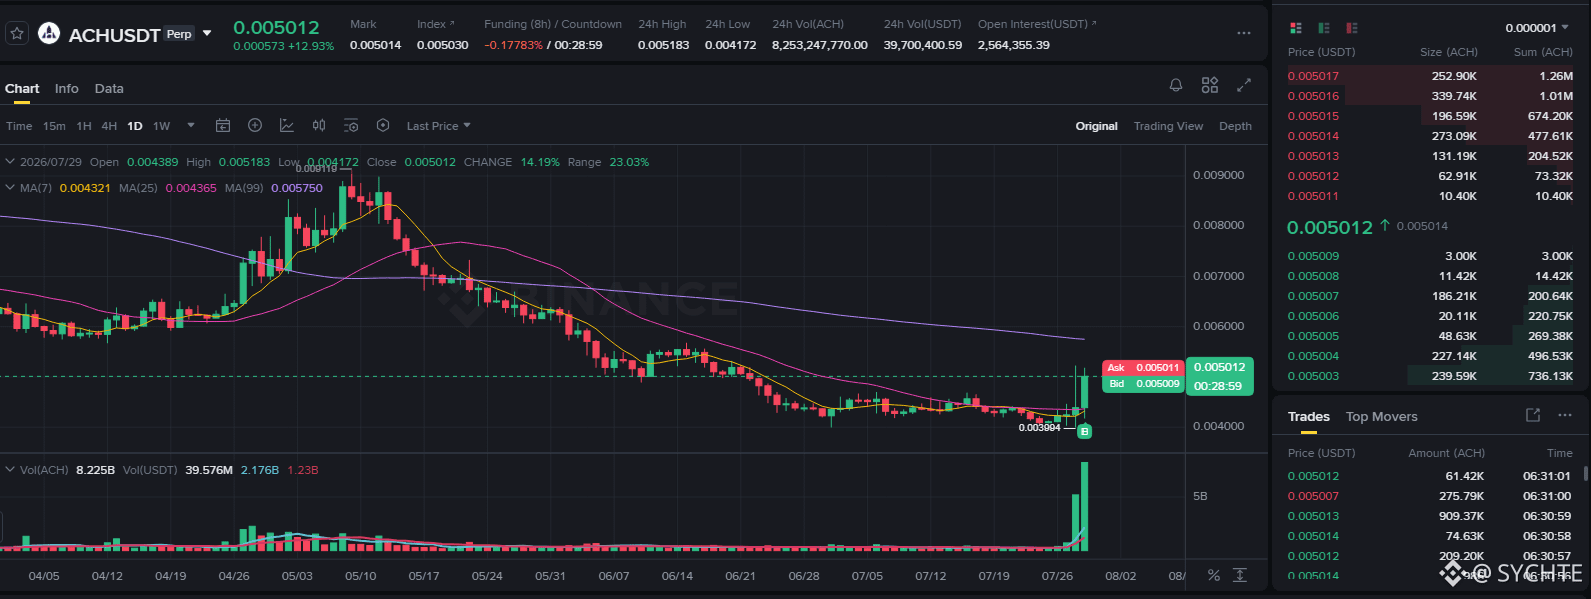
Task: Select the 15m interval
Action: (x=54, y=126)
